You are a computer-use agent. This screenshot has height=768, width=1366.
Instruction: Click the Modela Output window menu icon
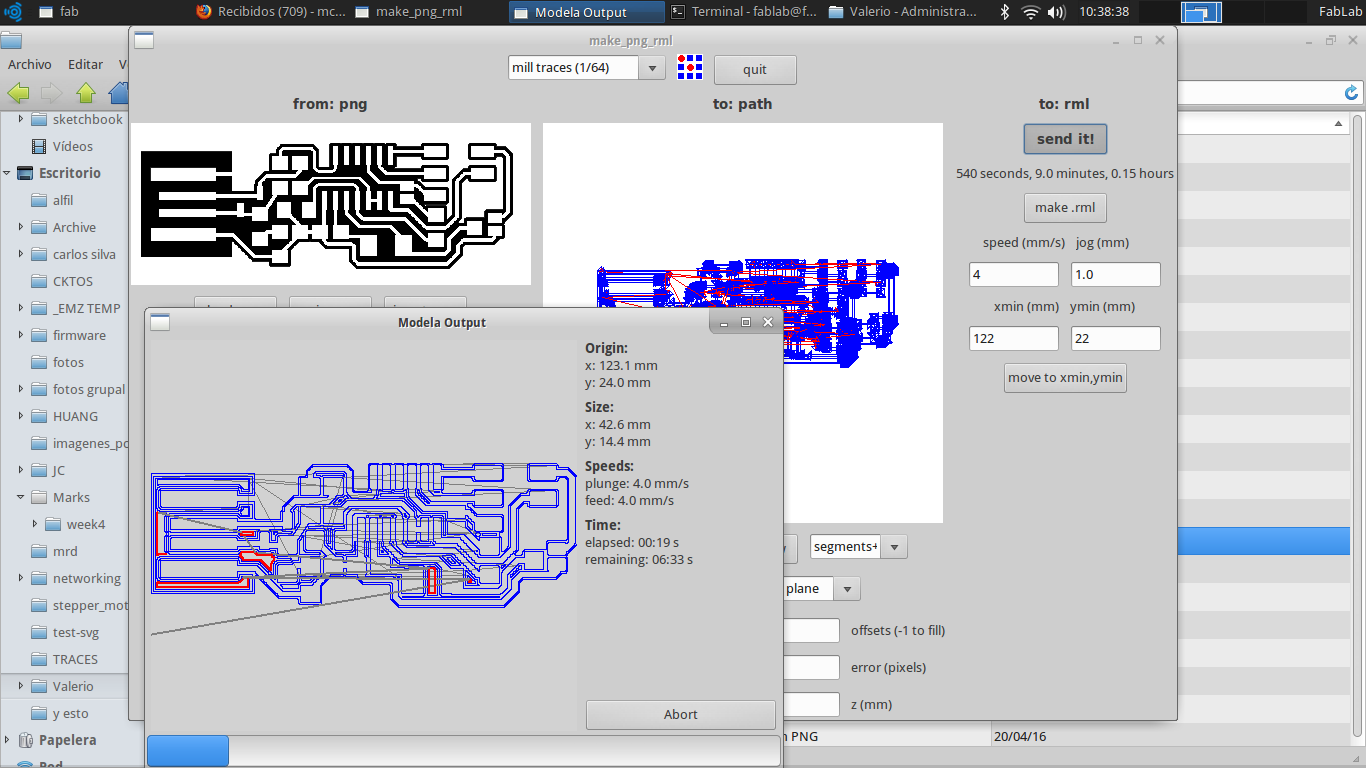160,322
